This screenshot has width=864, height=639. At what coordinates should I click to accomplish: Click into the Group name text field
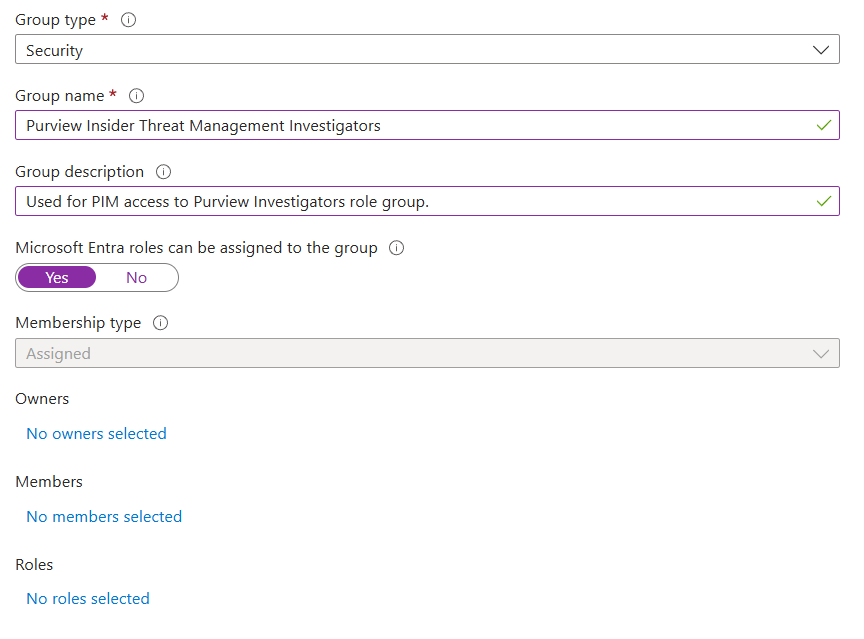pos(400,126)
